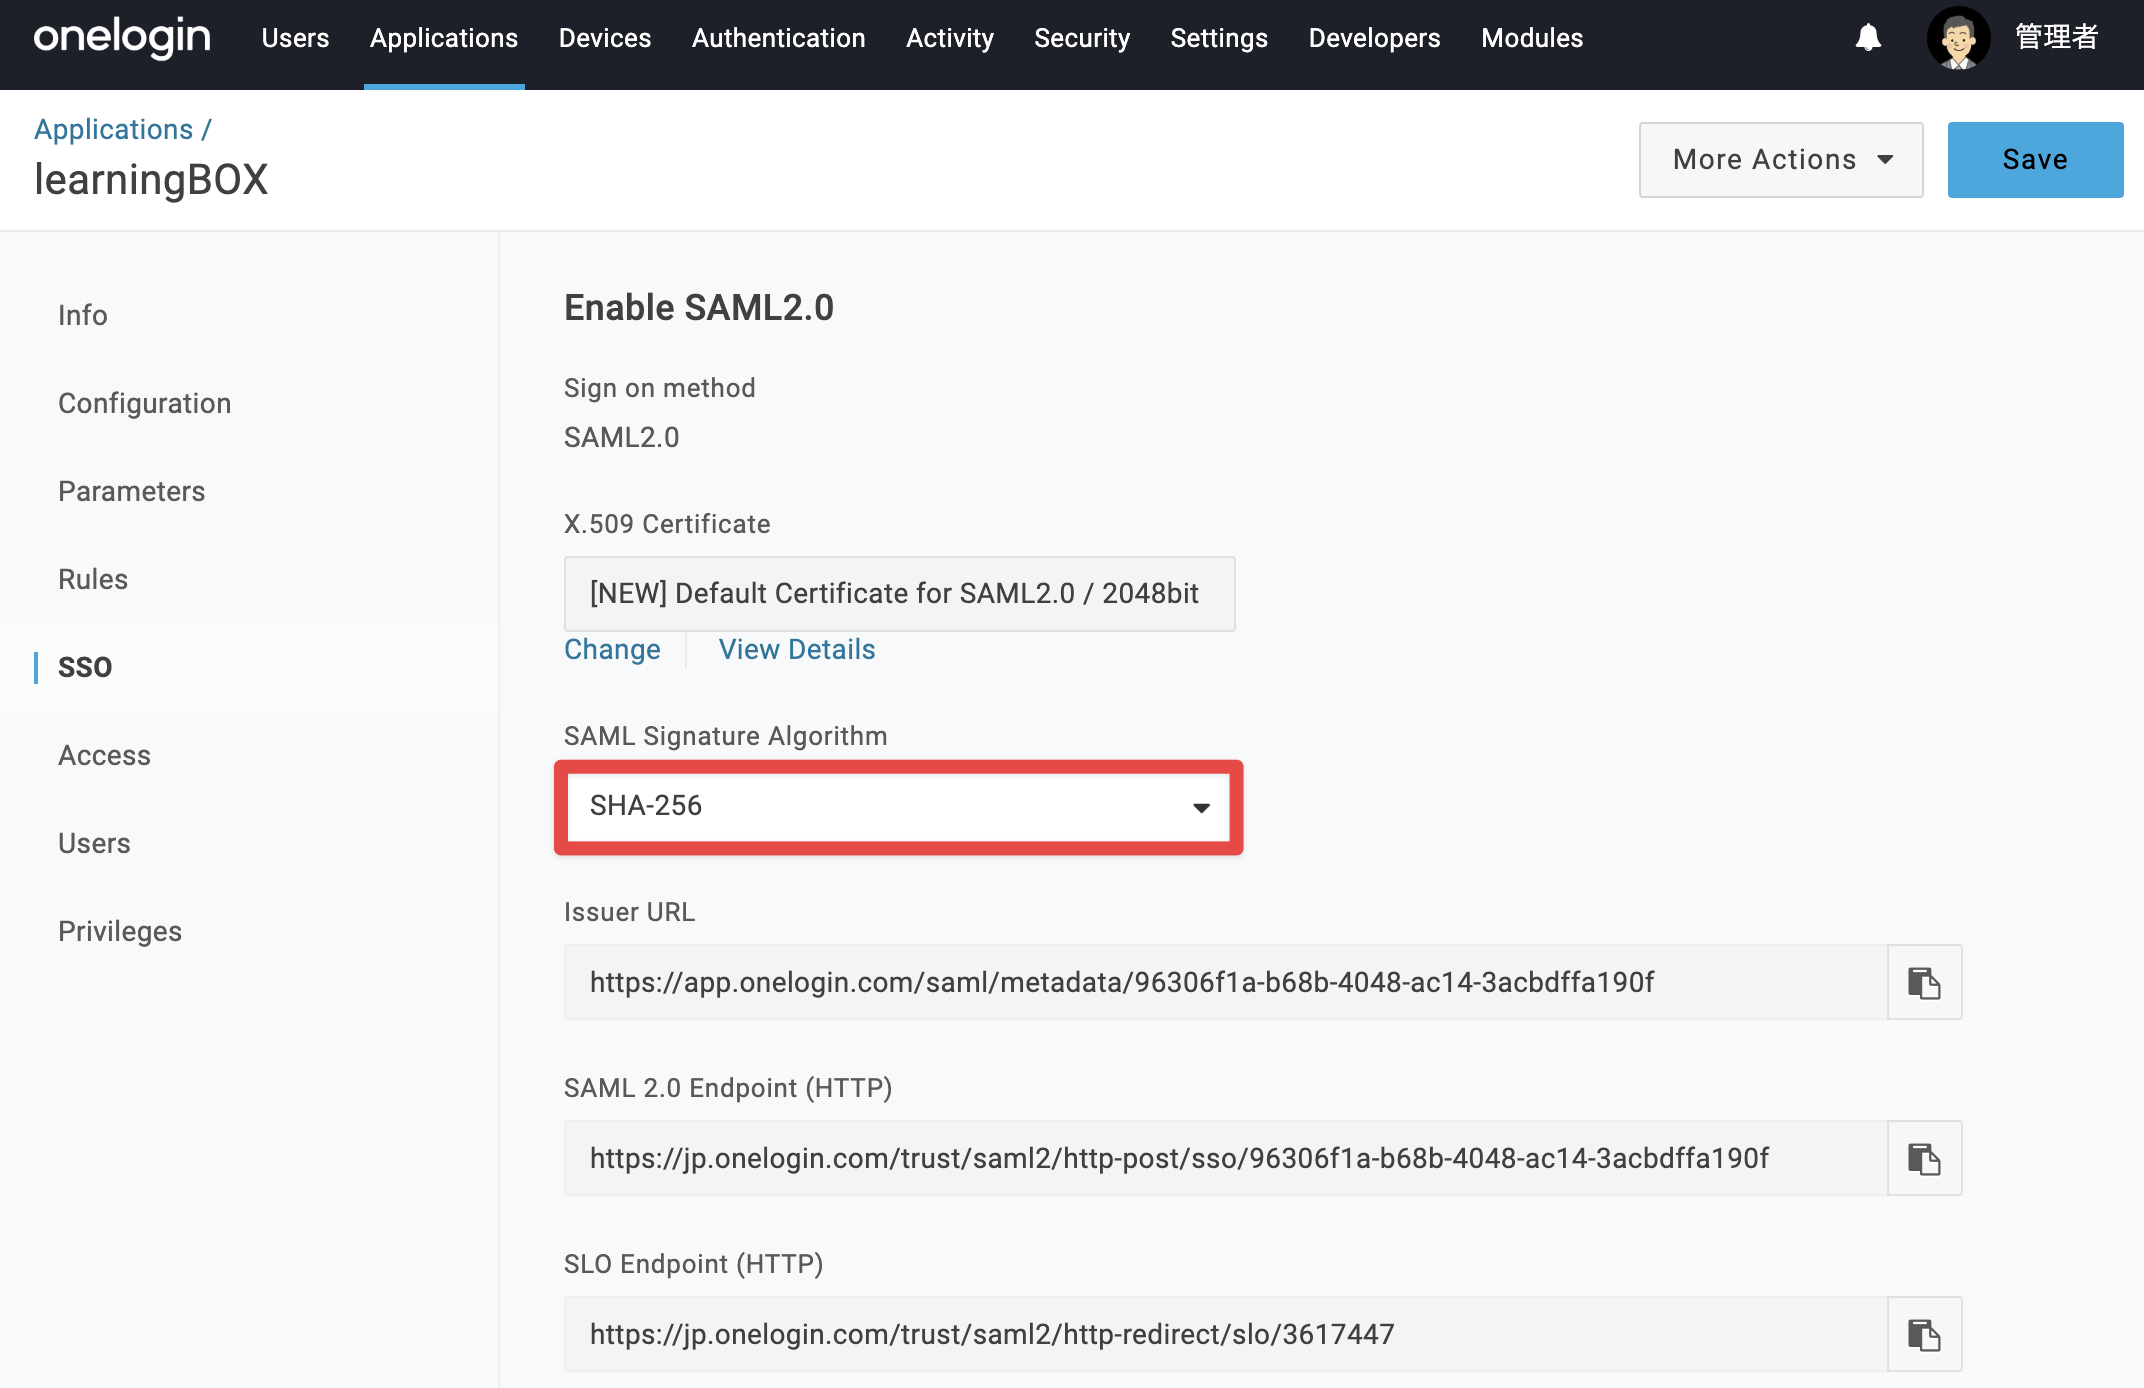Screen dimensions: 2144x1388
Task: Click the X.509 Certificate field
Action: (899, 594)
